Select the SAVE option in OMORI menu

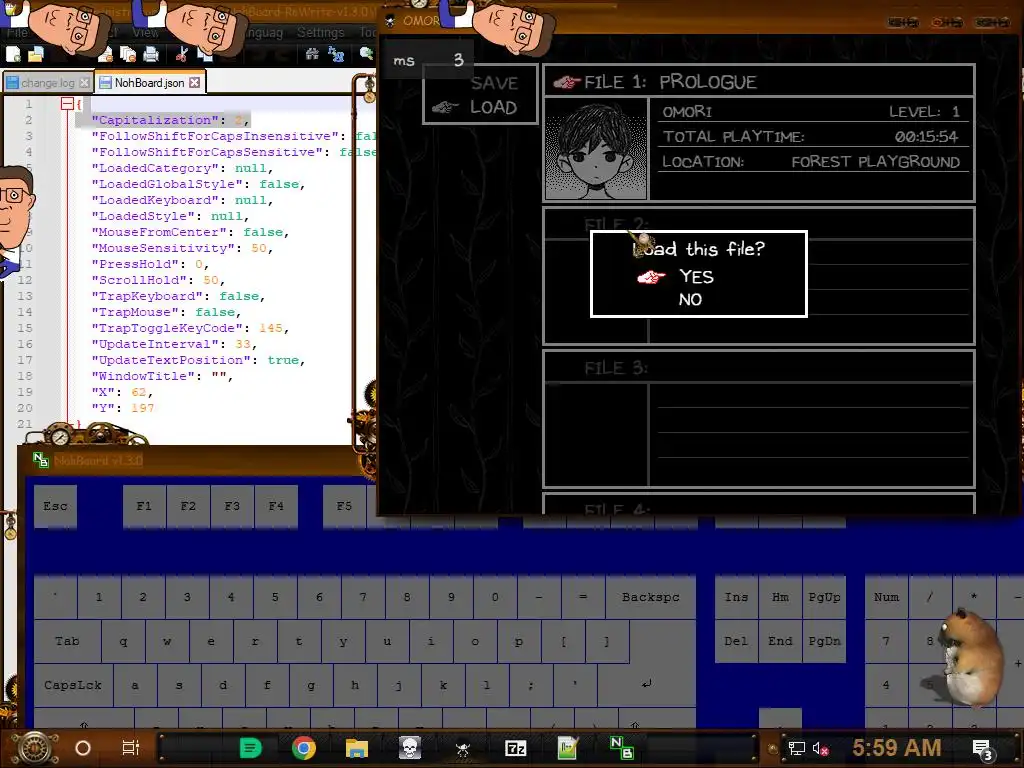pyautogui.click(x=494, y=83)
